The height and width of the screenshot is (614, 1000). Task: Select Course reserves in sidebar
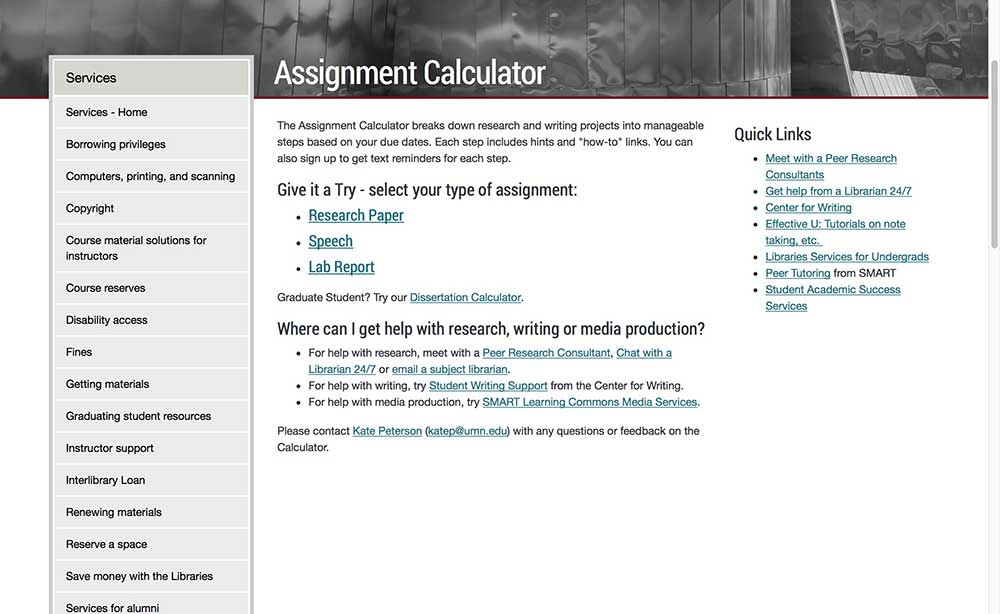pos(151,288)
